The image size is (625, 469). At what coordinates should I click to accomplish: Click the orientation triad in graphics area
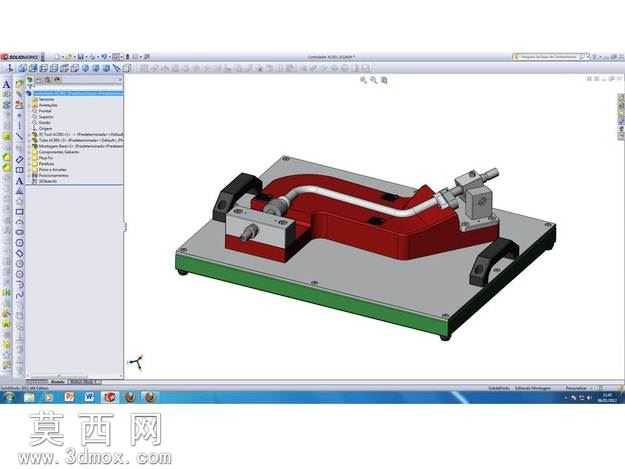[136, 362]
